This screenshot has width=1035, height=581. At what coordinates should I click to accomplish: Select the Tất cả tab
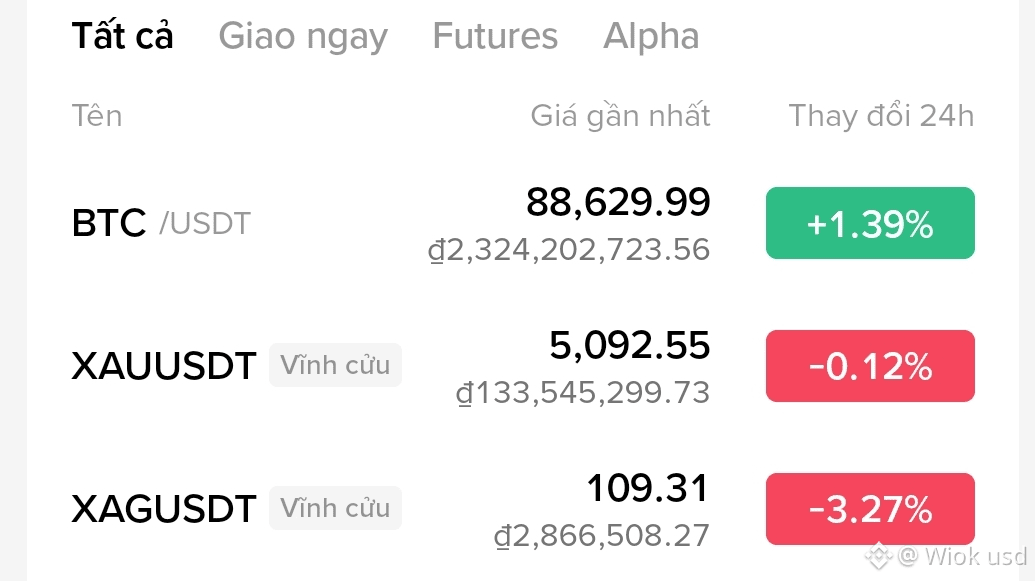tap(122, 37)
